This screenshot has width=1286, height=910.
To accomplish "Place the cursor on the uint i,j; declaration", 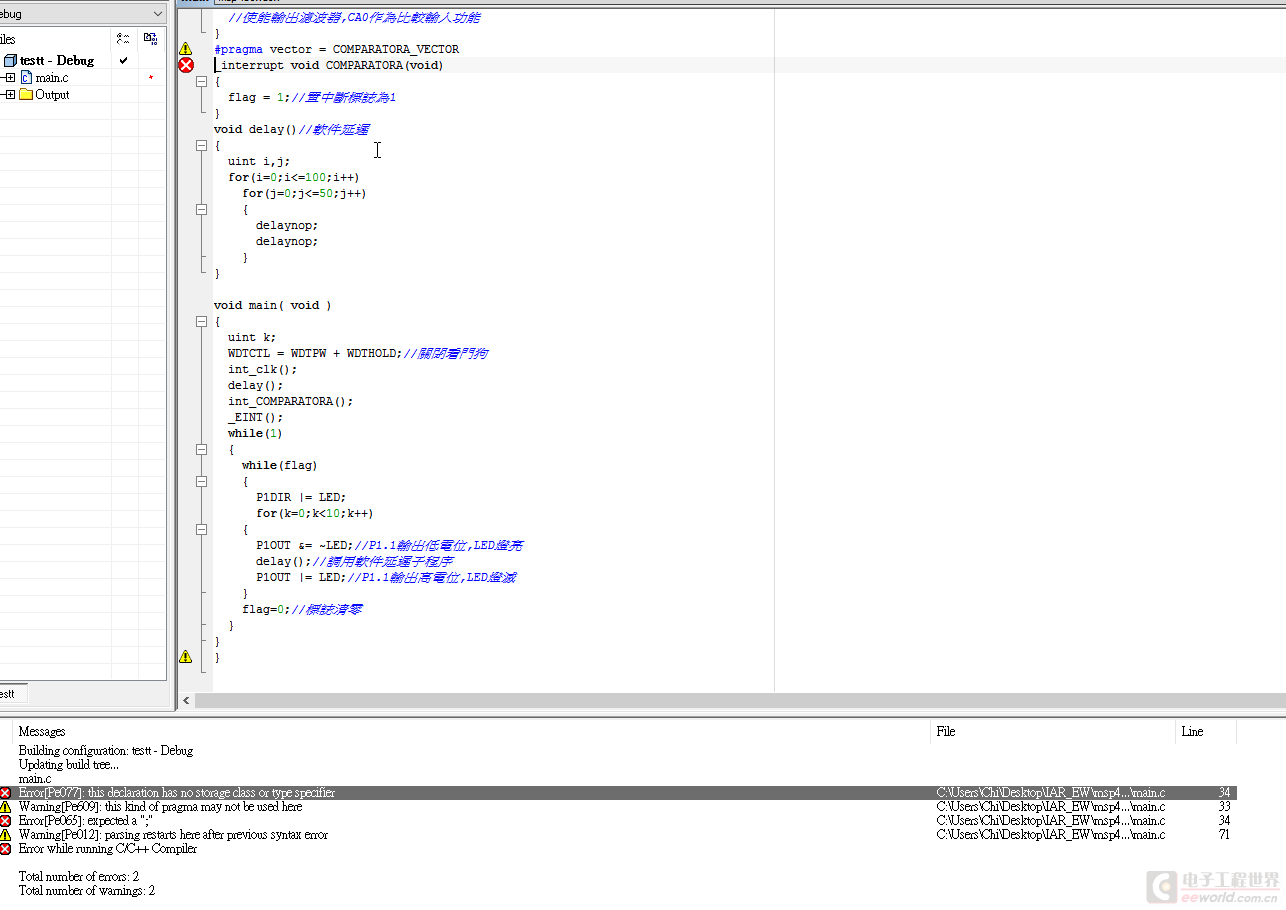I will pyautogui.click(x=258, y=161).
